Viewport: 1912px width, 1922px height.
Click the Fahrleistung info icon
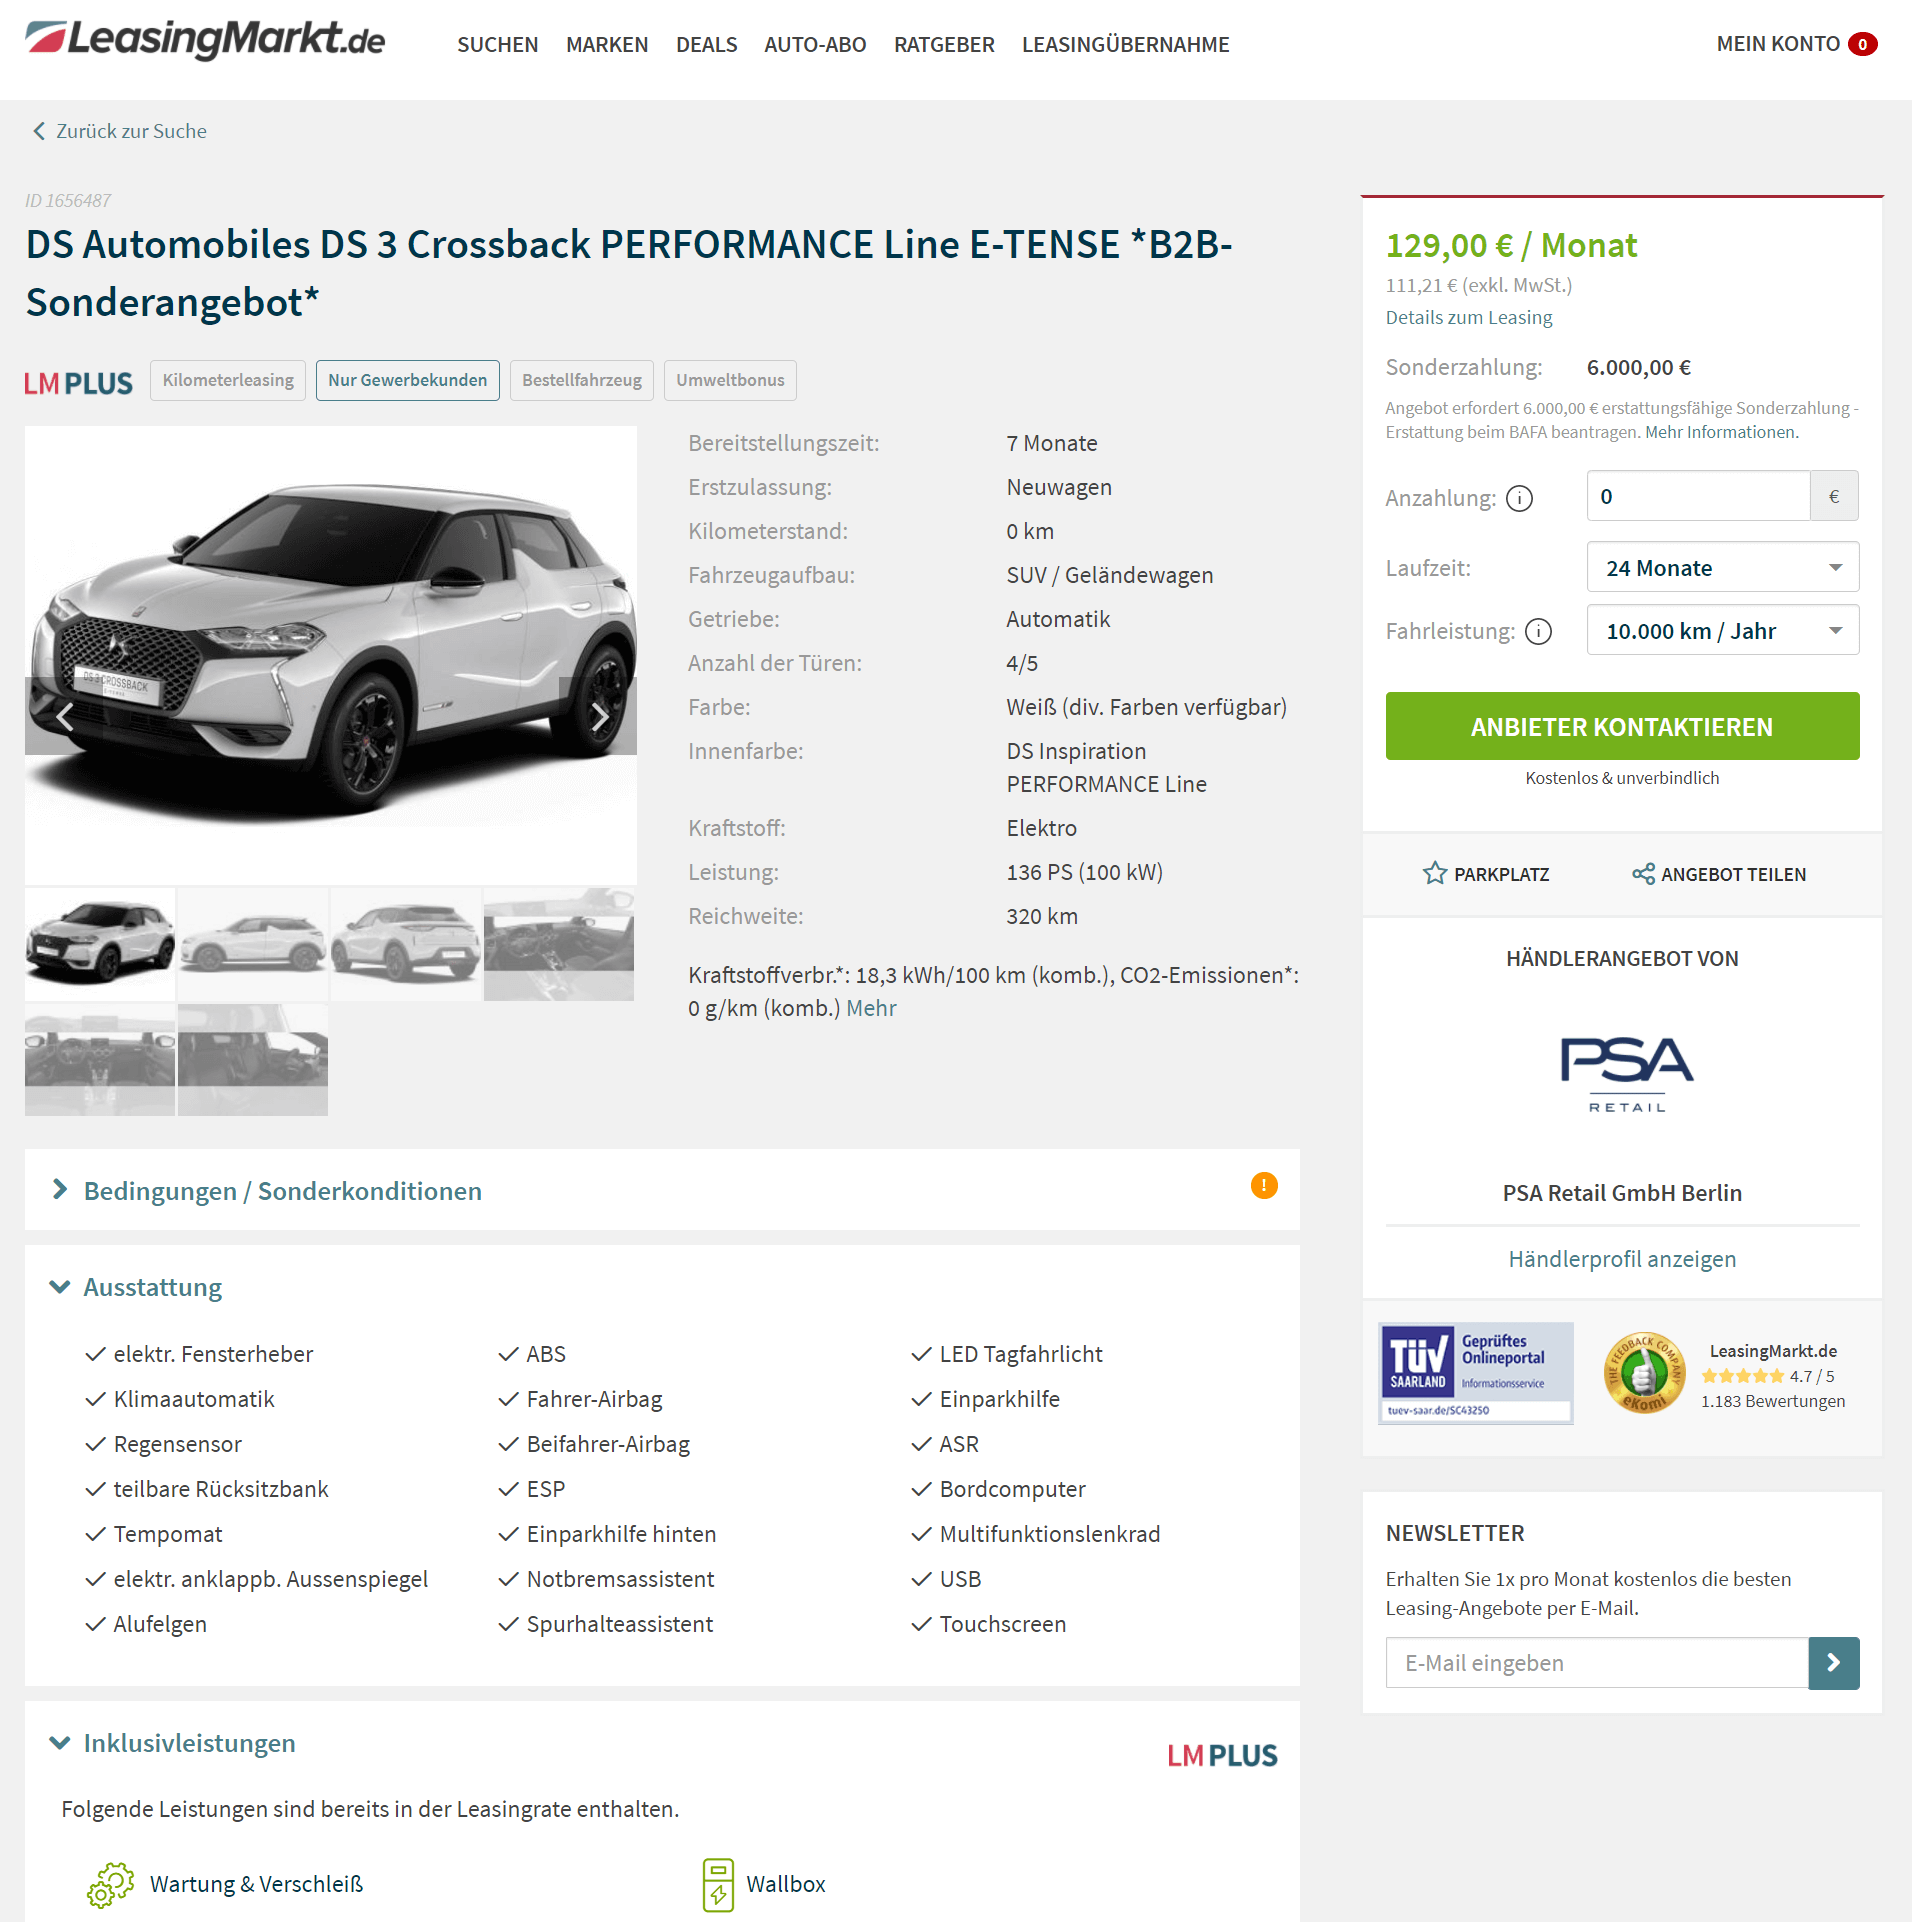1538,631
